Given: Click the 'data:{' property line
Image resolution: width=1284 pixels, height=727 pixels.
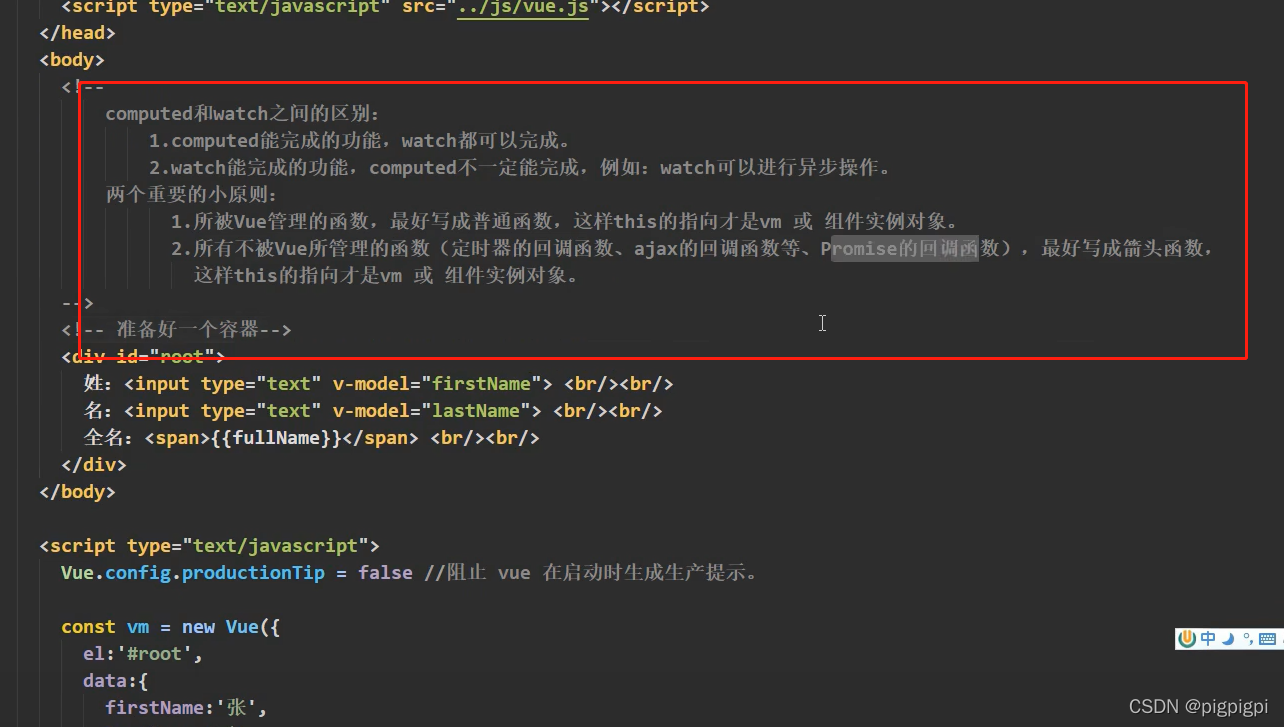Looking at the screenshot, I should pyautogui.click(x=116, y=681).
